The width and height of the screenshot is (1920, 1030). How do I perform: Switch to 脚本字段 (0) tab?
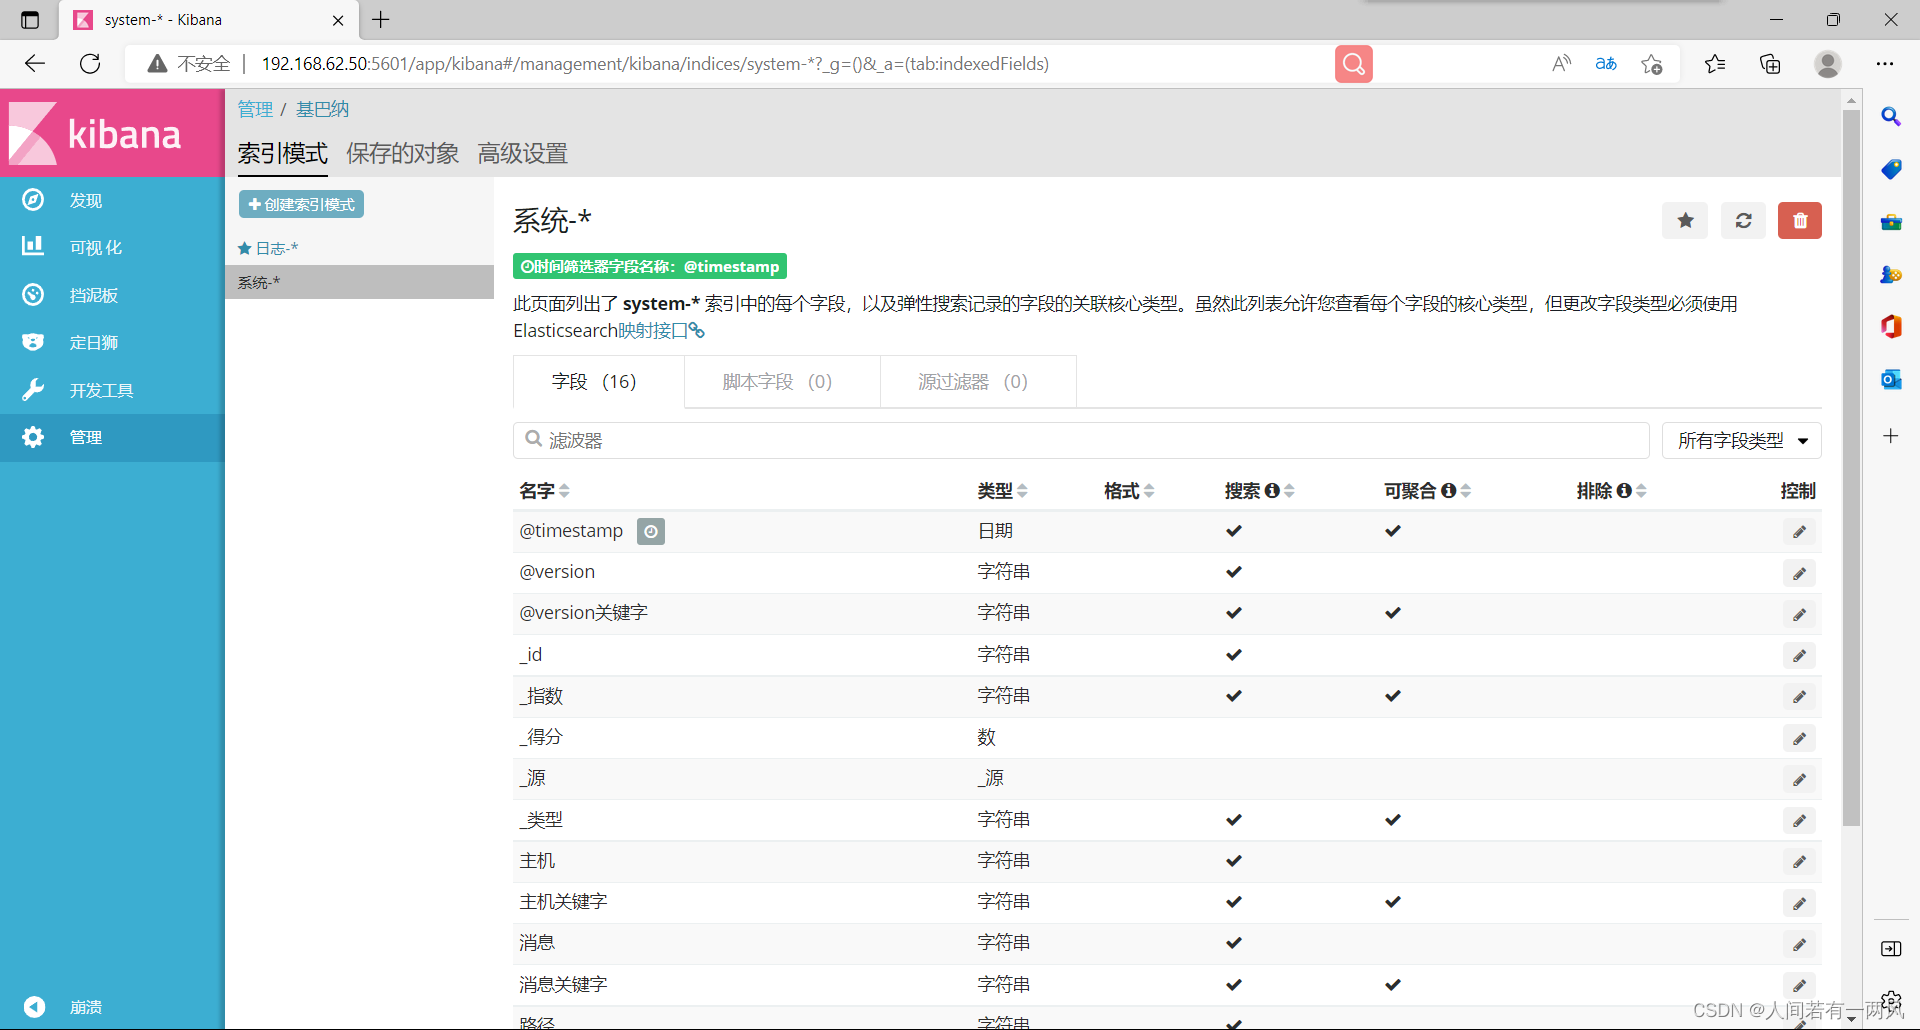(782, 382)
